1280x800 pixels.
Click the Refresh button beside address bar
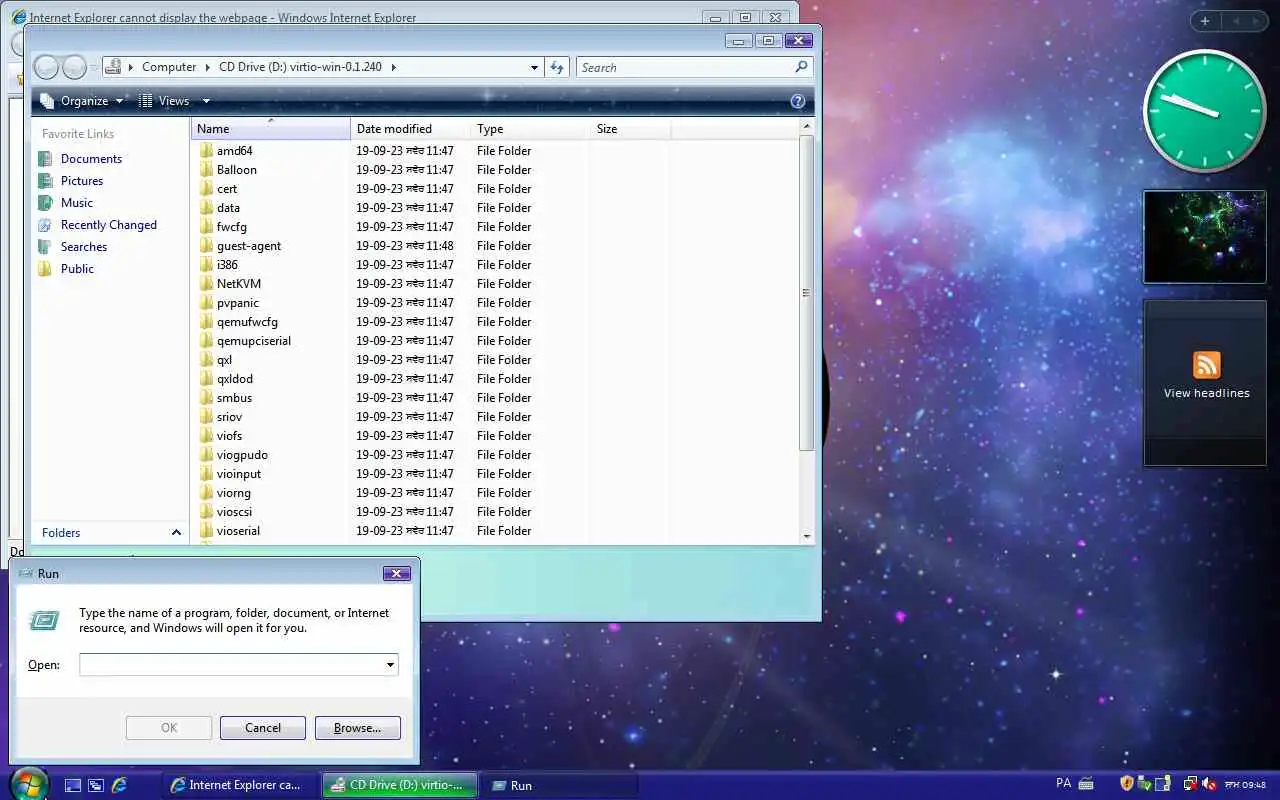click(557, 67)
